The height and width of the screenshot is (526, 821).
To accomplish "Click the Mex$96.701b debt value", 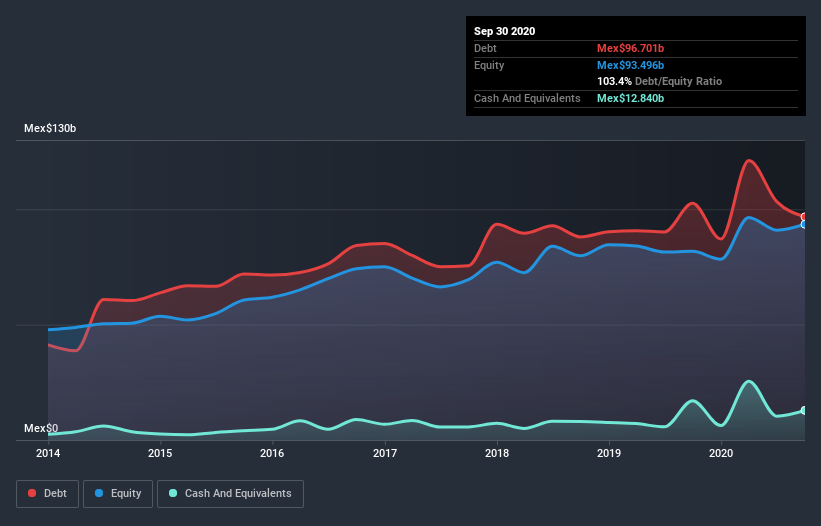I will click(x=630, y=48).
